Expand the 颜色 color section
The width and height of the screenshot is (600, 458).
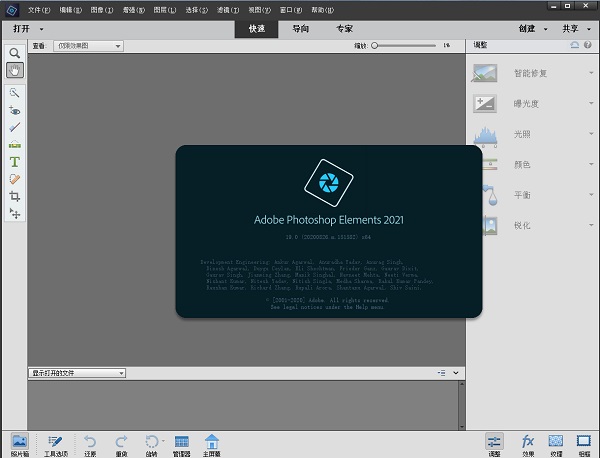point(591,164)
